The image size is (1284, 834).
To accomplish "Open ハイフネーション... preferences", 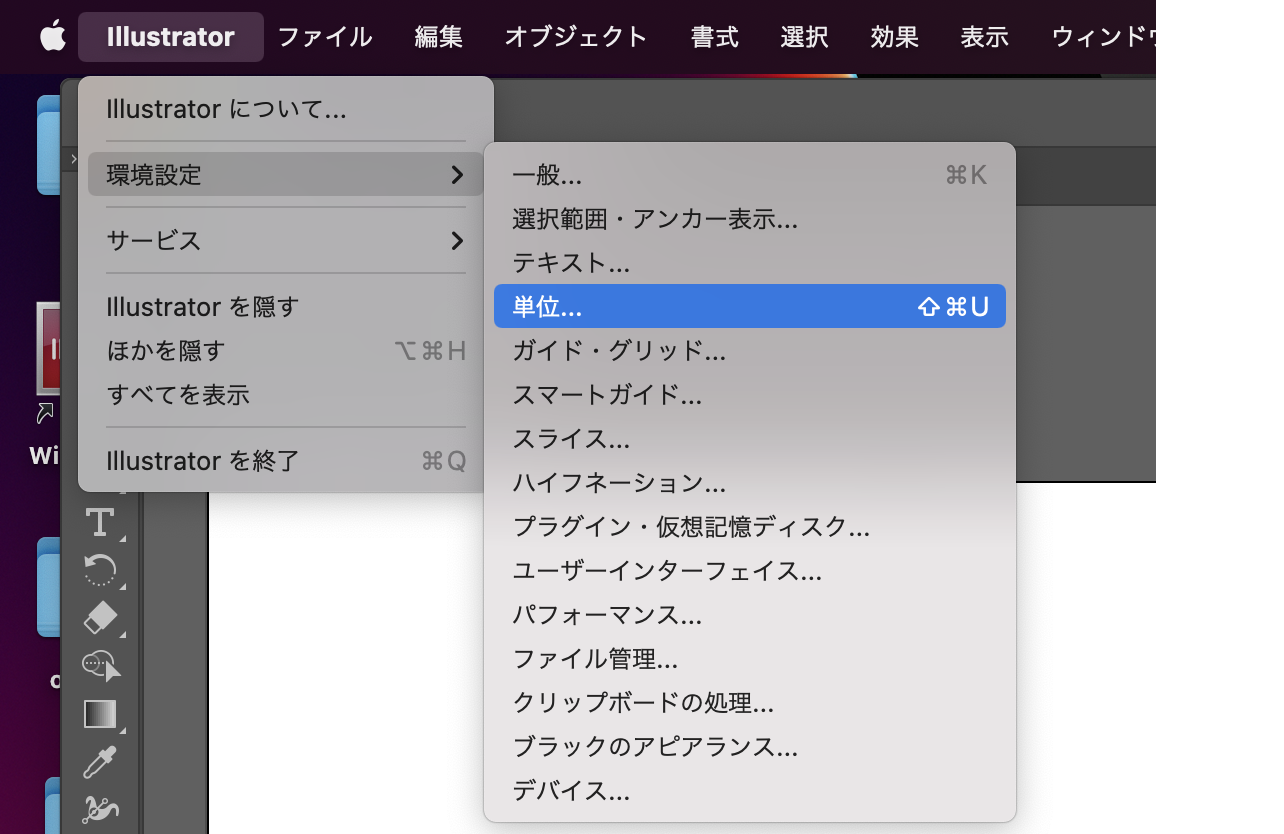I will (x=750, y=483).
